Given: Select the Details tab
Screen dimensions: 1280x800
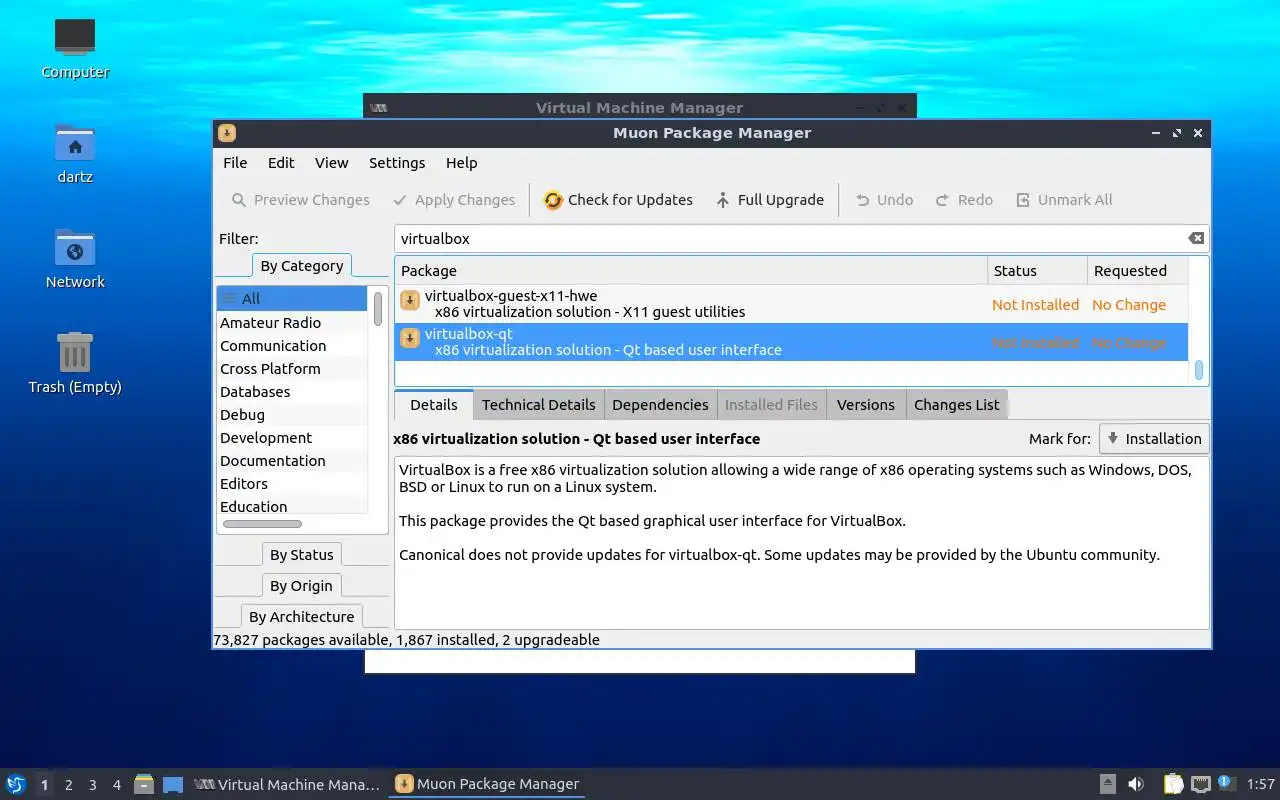Looking at the screenshot, I should [x=434, y=405].
